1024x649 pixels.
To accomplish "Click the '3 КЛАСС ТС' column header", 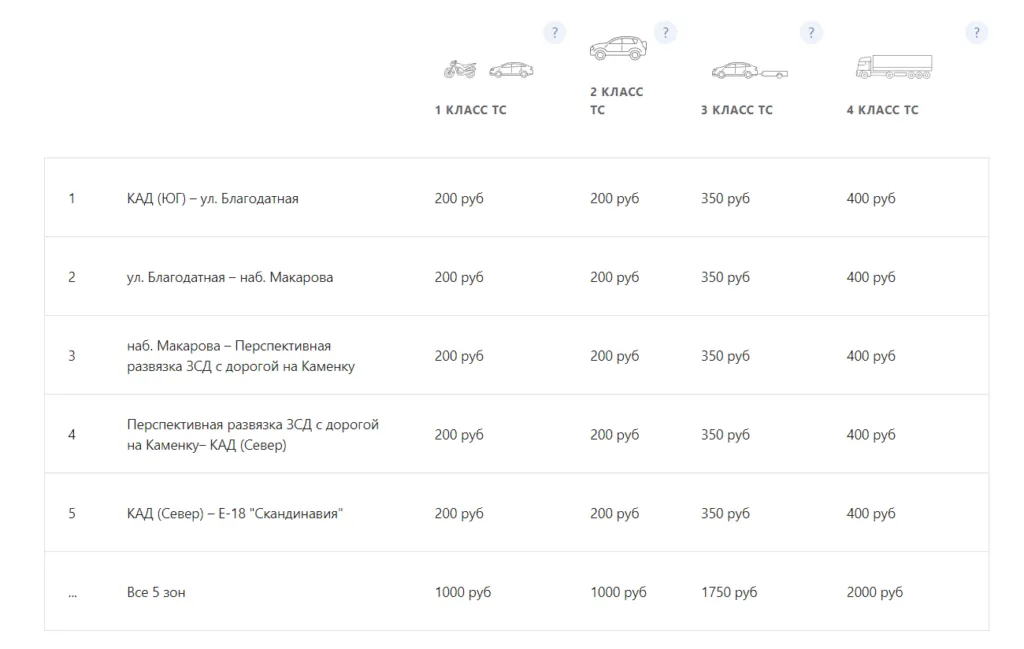I will [x=736, y=110].
